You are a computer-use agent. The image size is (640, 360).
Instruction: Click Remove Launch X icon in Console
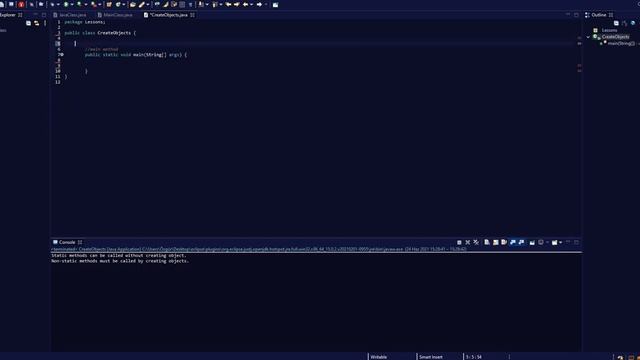(468, 242)
